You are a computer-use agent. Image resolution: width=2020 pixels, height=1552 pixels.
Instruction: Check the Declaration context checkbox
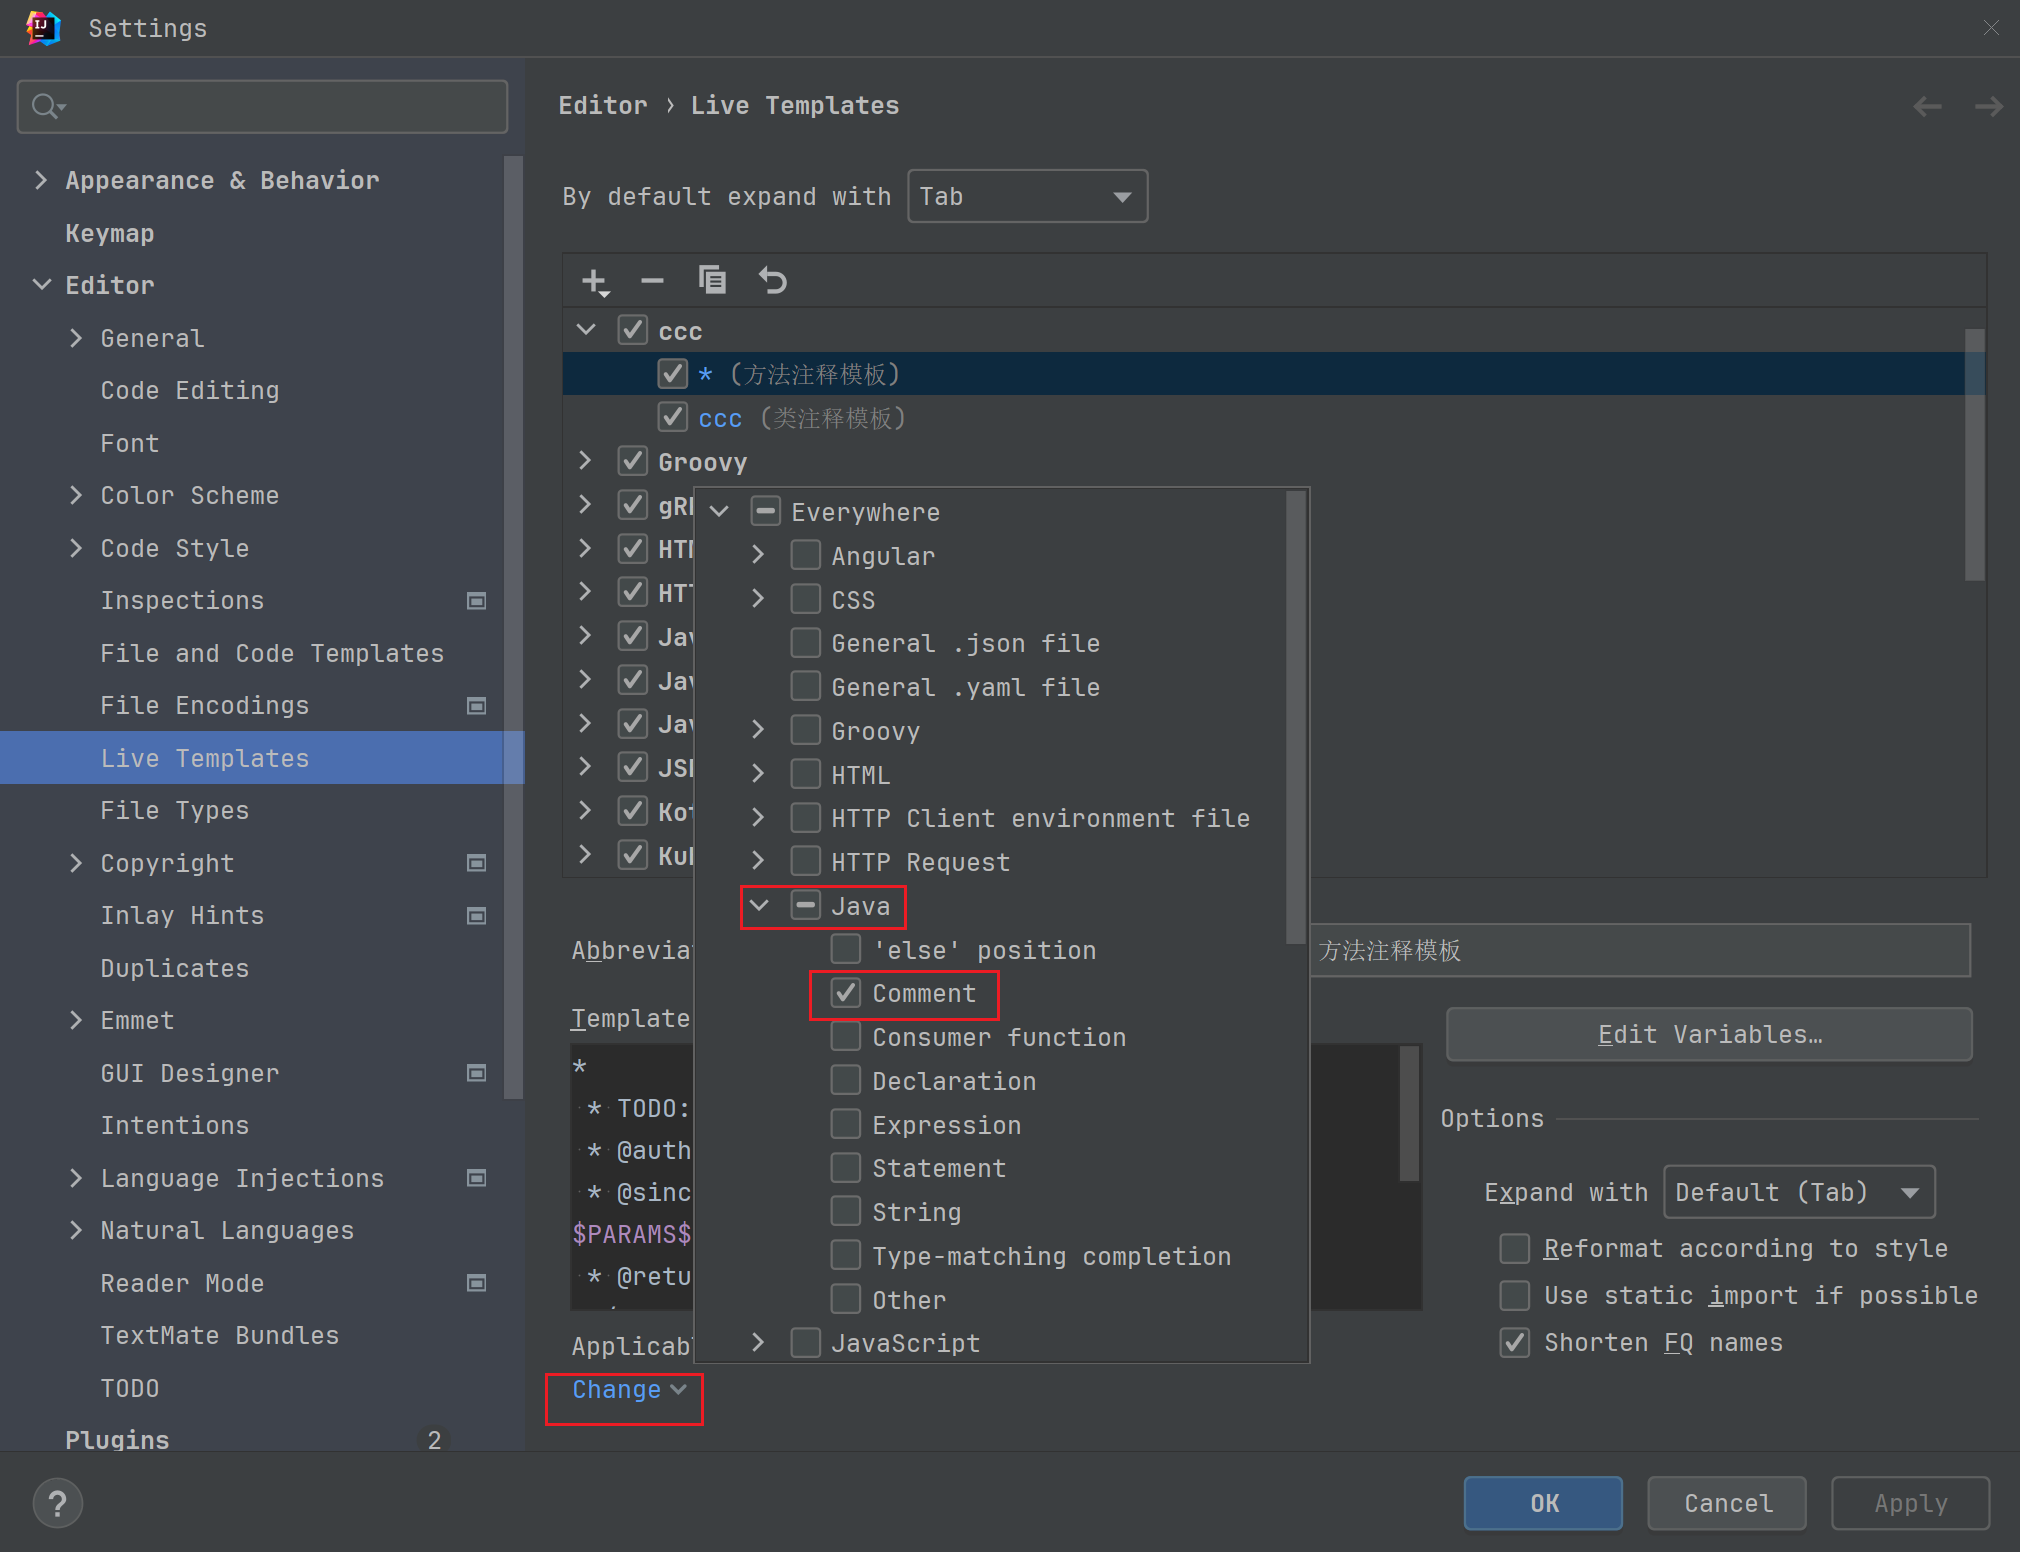[846, 1081]
